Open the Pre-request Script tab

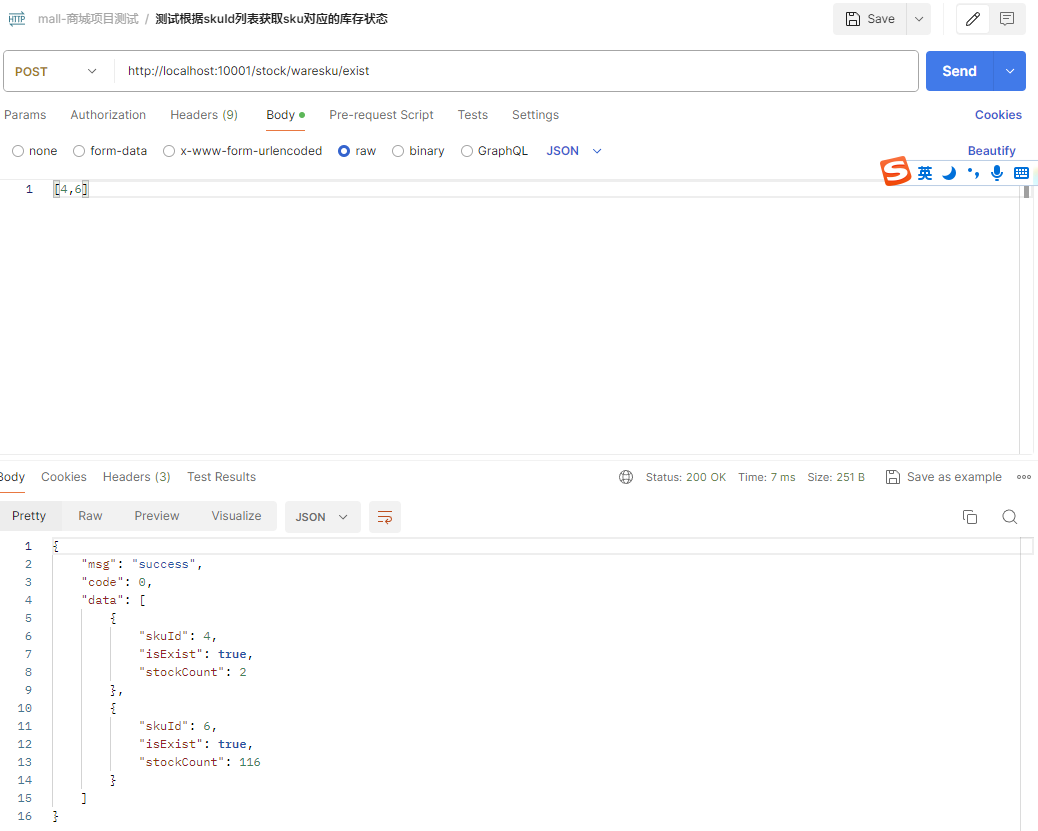[381, 115]
